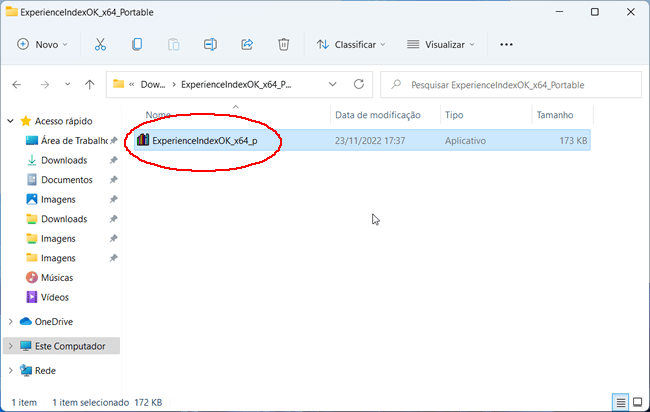Switch to large thumbnails view in status bar
Screen dimensions: 650x412
point(637,402)
